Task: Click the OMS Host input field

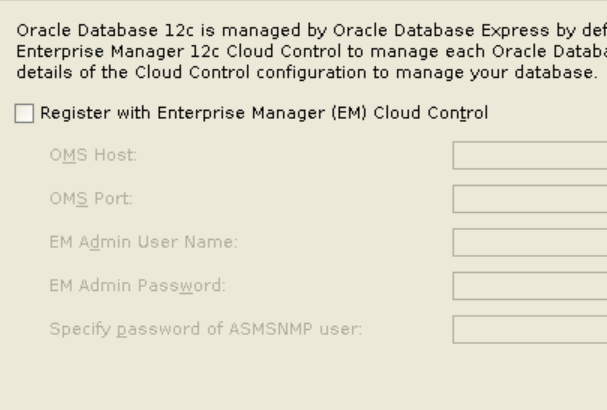Action: 530,155
